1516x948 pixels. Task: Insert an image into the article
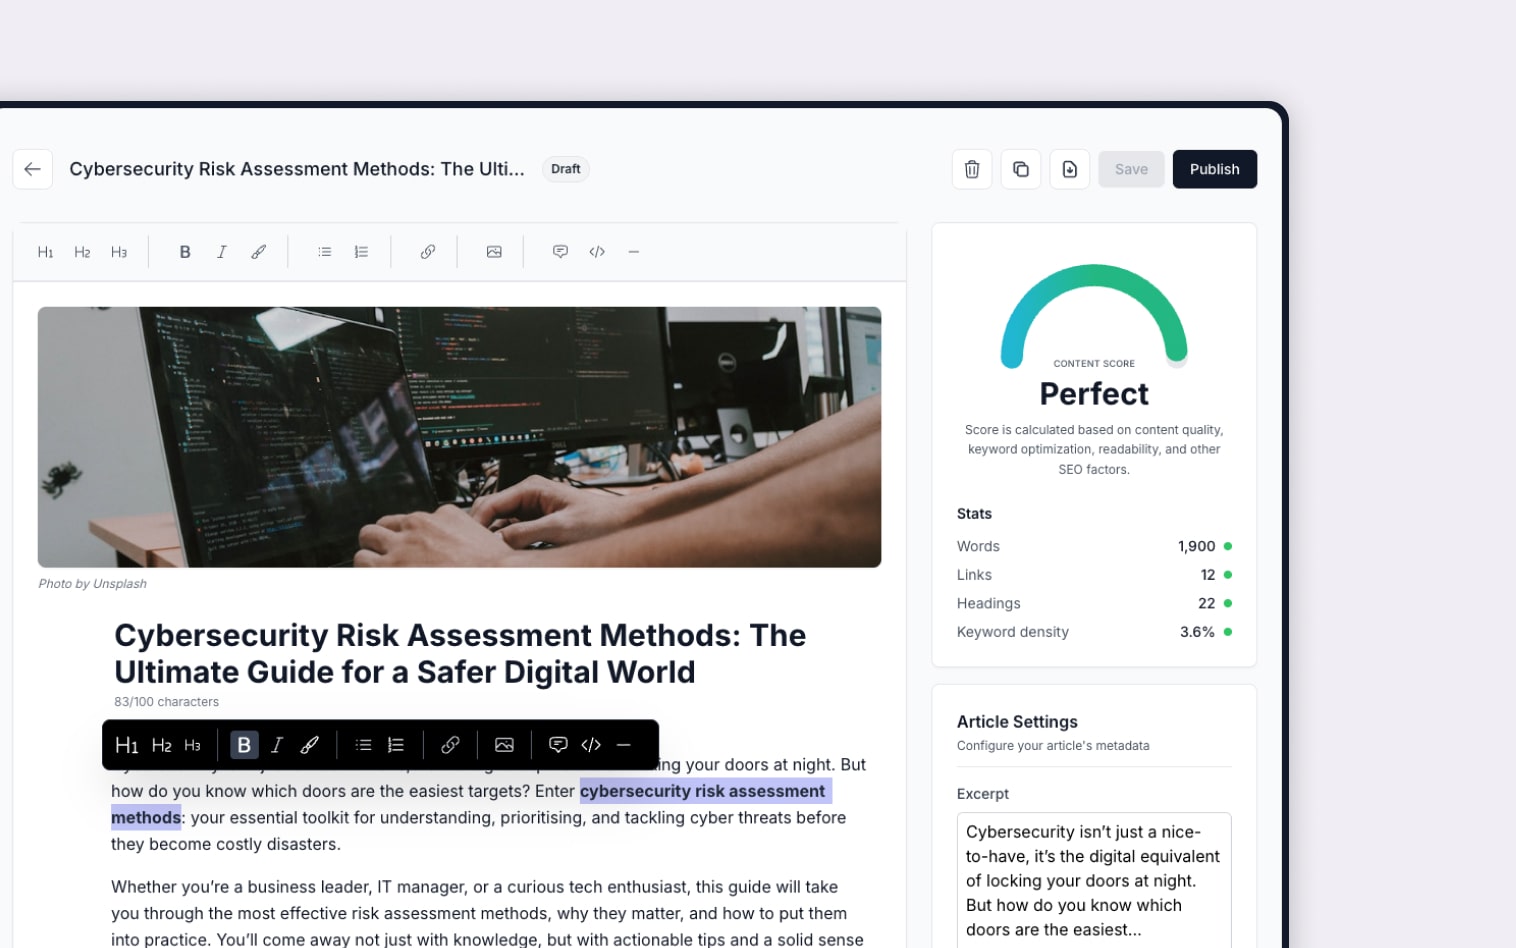pyautogui.click(x=494, y=251)
